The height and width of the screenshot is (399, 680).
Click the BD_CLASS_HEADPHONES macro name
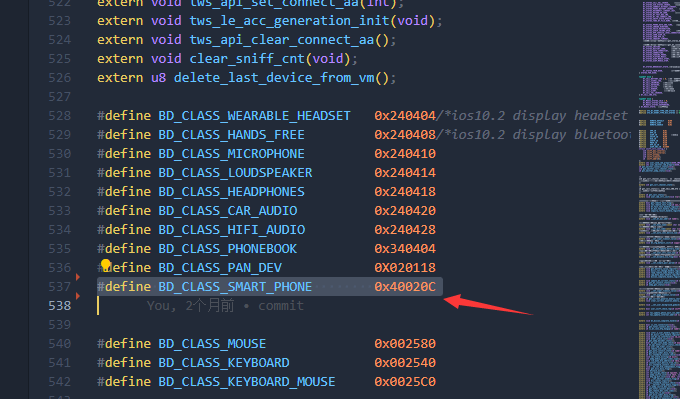[x=231, y=192]
